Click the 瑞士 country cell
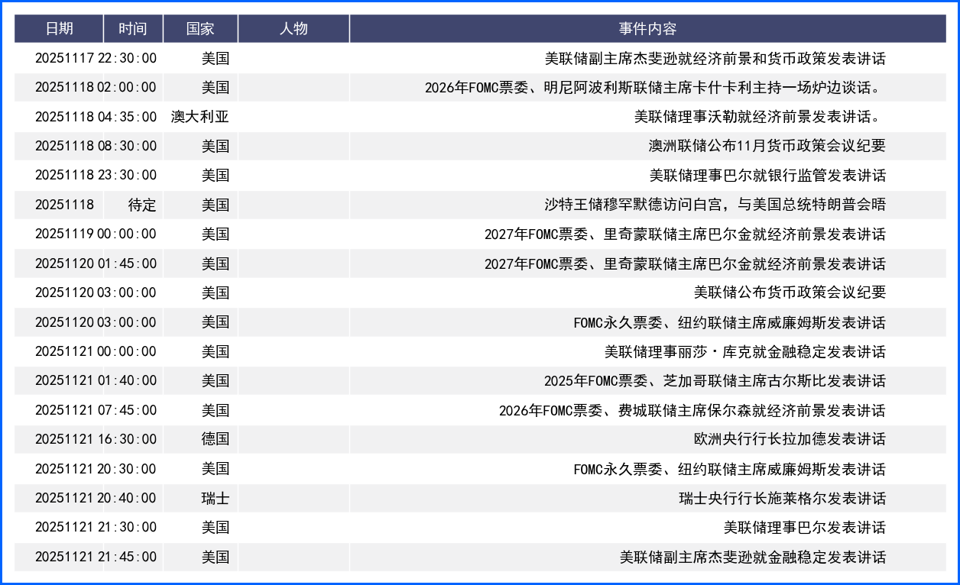This screenshot has width=960, height=585. [x=215, y=498]
